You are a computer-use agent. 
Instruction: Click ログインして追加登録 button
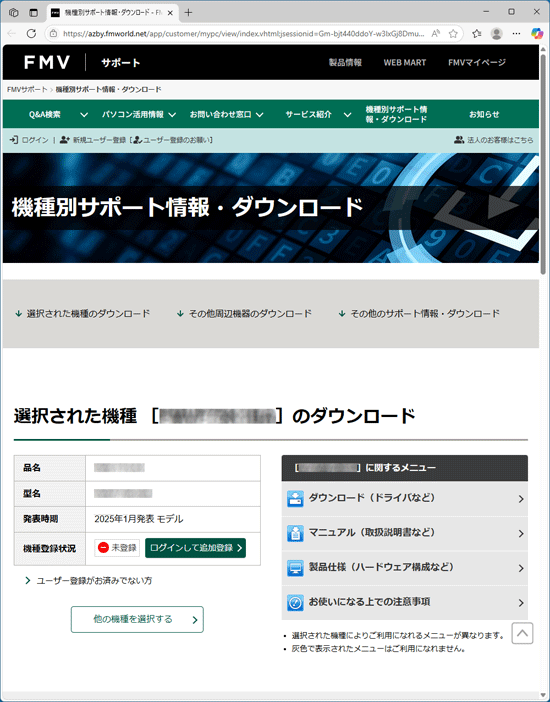[195, 548]
